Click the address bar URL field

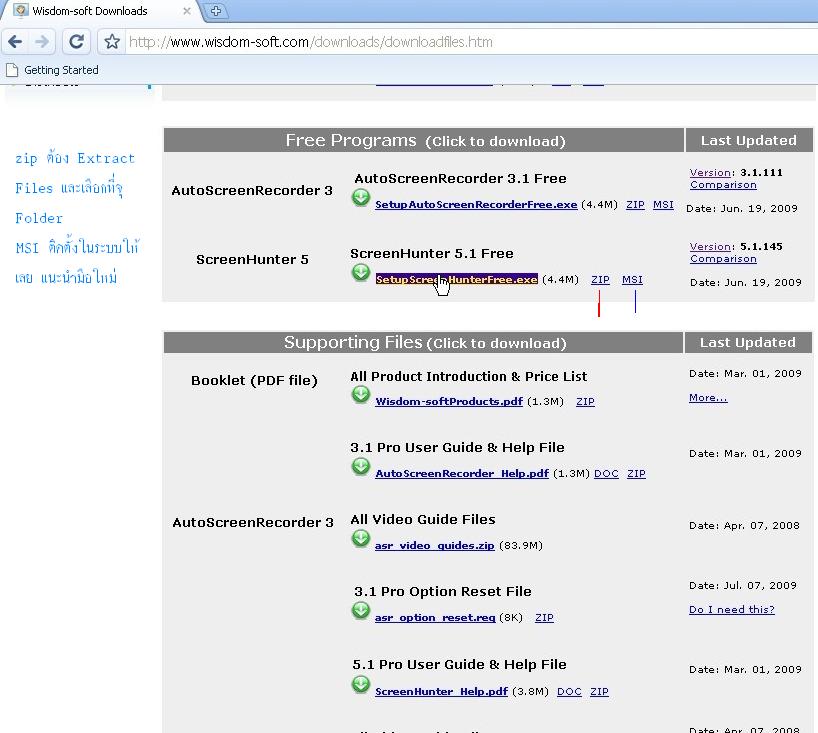click(x=470, y=42)
